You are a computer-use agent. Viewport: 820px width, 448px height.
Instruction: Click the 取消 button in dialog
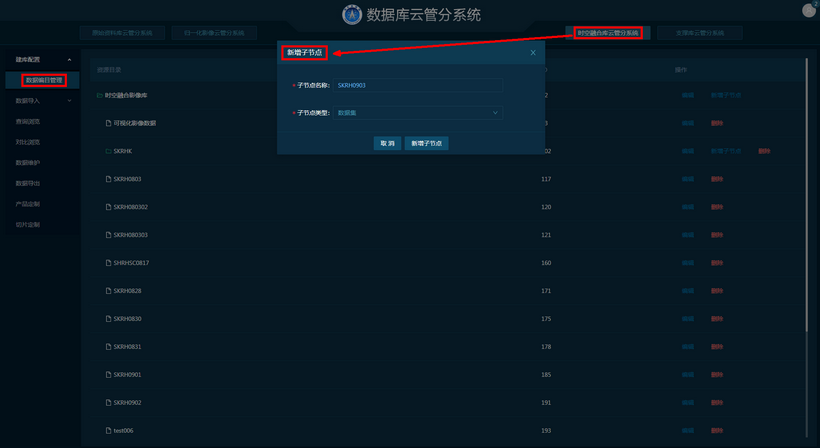386,144
